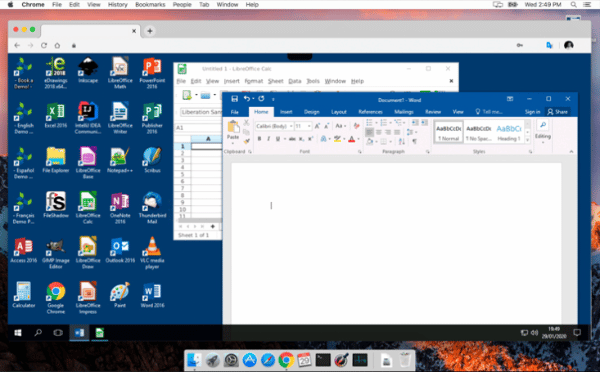Open the Liberation Sans font box in Calc

201,112
